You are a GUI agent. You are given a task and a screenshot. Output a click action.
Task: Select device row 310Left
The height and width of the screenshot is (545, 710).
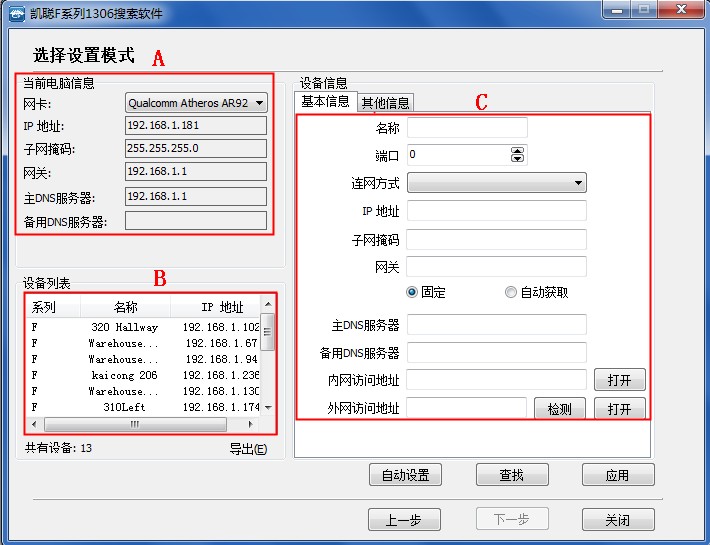click(144, 407)
